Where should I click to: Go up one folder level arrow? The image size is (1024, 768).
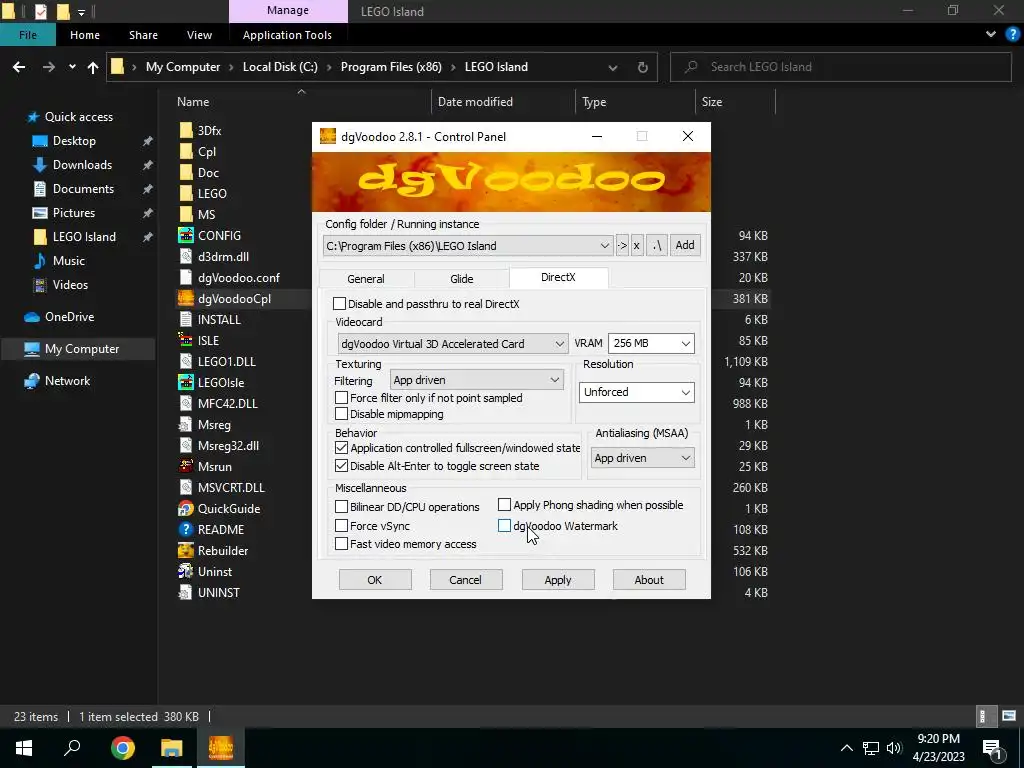(x=93, y=67)
